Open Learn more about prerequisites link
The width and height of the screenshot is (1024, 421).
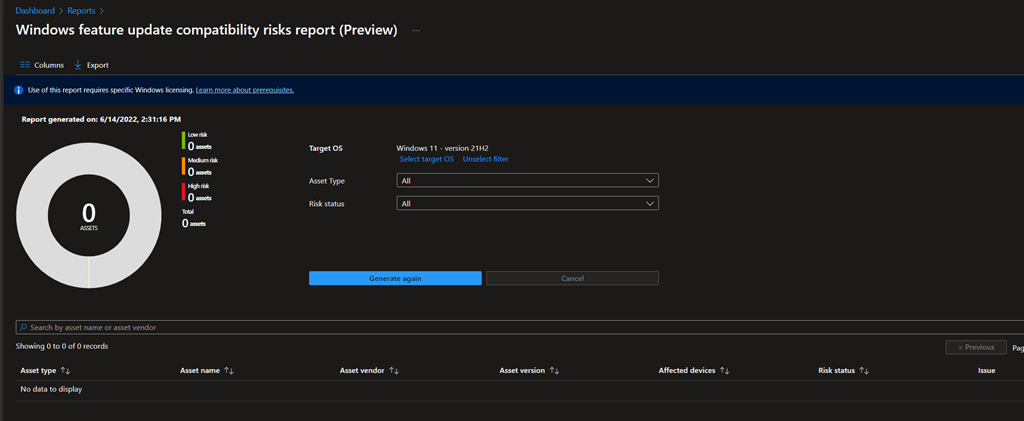click(245, 90)
